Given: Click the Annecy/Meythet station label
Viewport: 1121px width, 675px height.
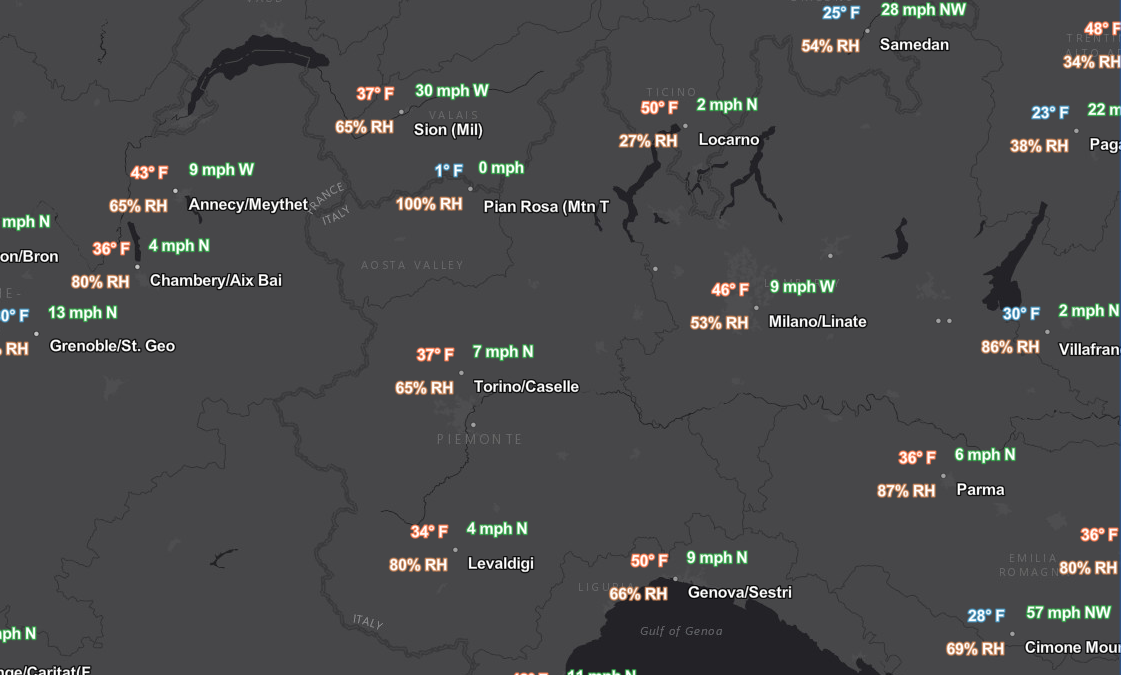Looking at the screenshot, I should coord(248,205).
